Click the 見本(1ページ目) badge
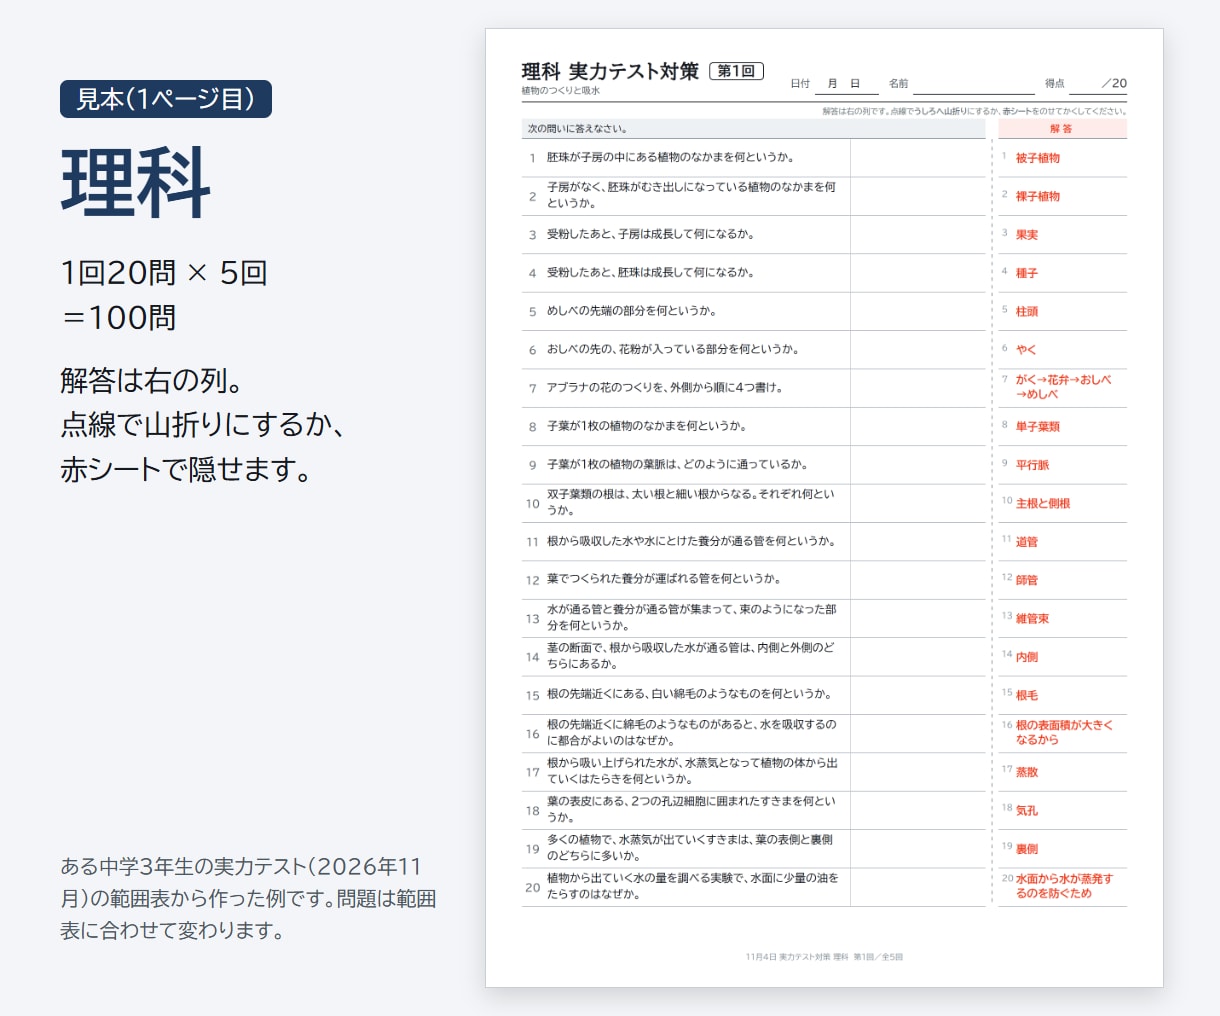The width and height of the screenshot is (1220, 1016). point(166,99)
